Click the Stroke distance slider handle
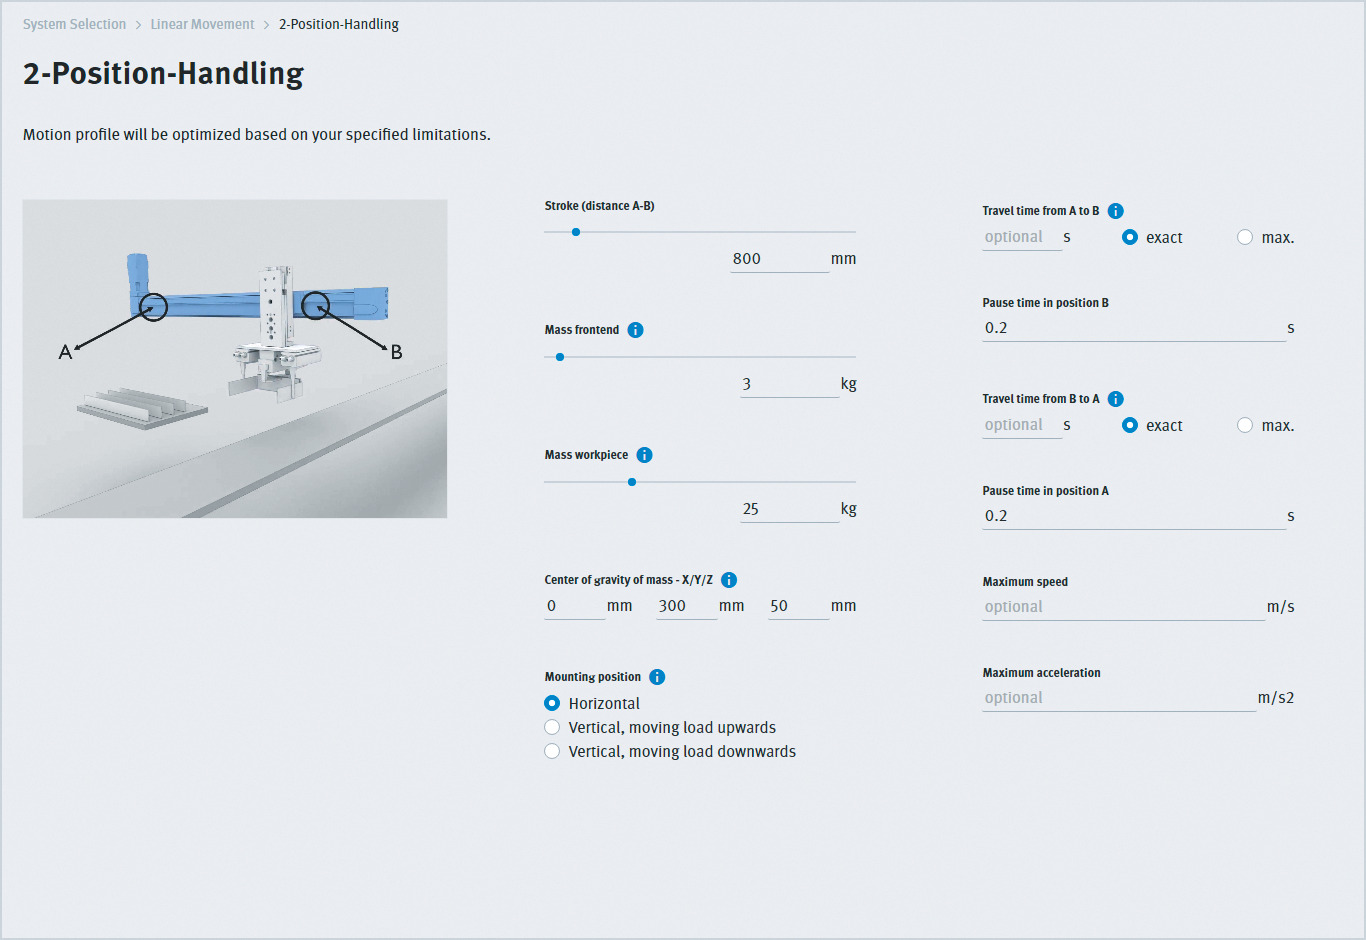 (576, 232)
